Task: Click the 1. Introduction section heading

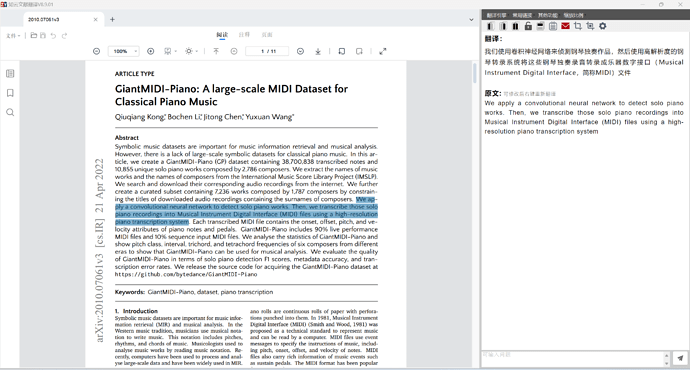Action: pos(136,311)
